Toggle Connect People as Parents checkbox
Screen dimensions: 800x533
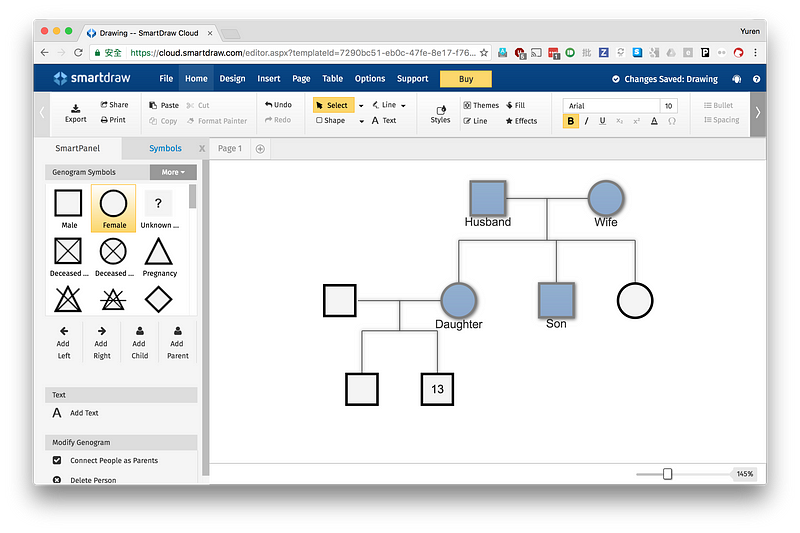57,461
